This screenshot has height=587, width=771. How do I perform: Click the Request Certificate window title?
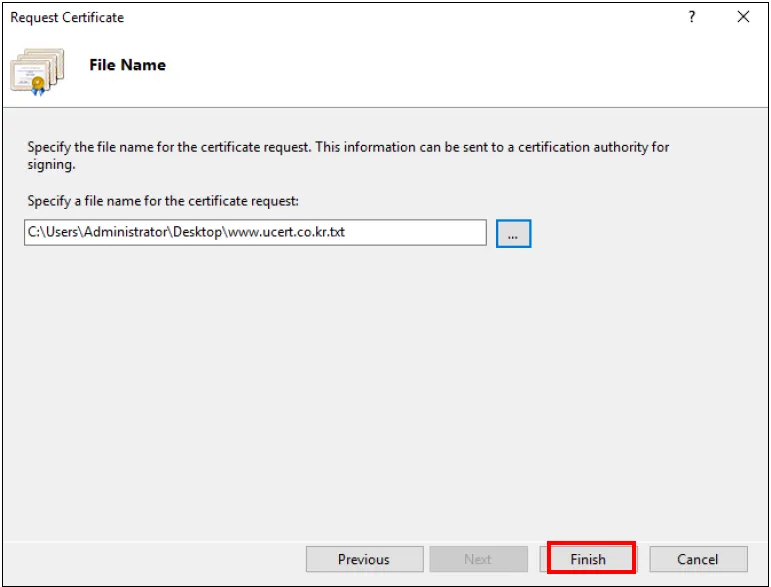67,17
